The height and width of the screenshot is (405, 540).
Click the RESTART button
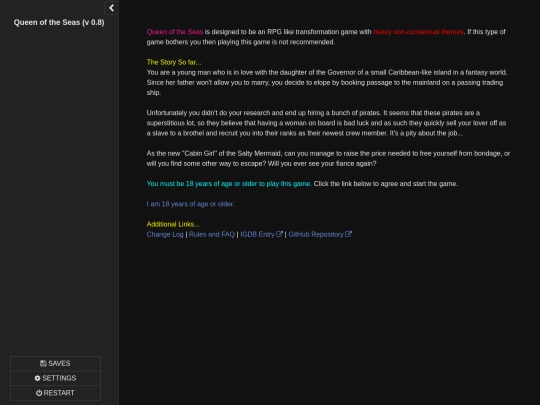(x=55, y=393)
